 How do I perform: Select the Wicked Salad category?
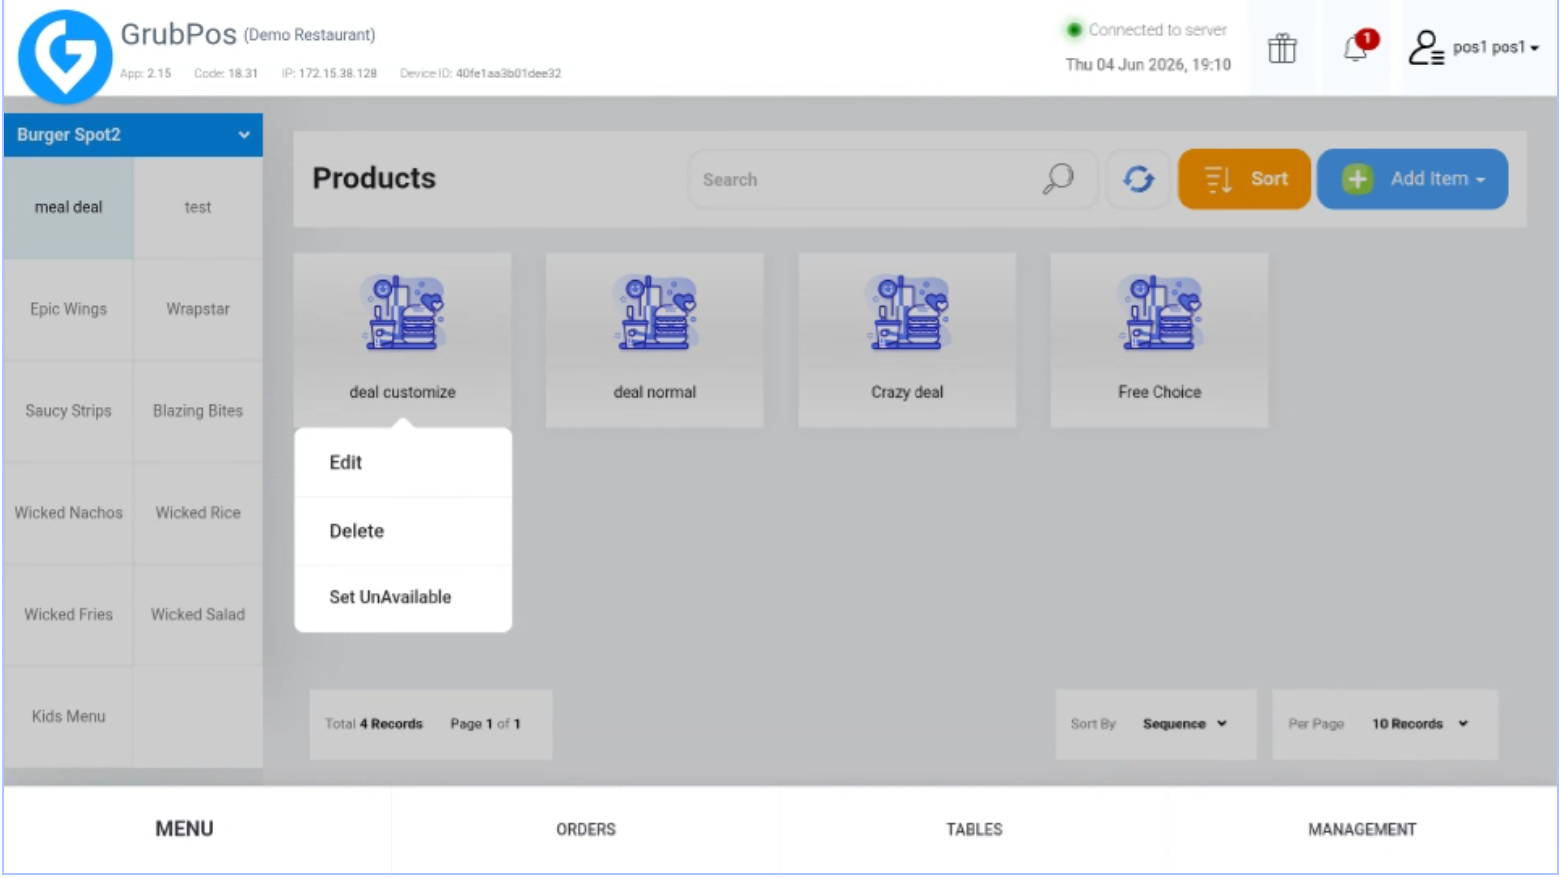[x=198, y=616]
